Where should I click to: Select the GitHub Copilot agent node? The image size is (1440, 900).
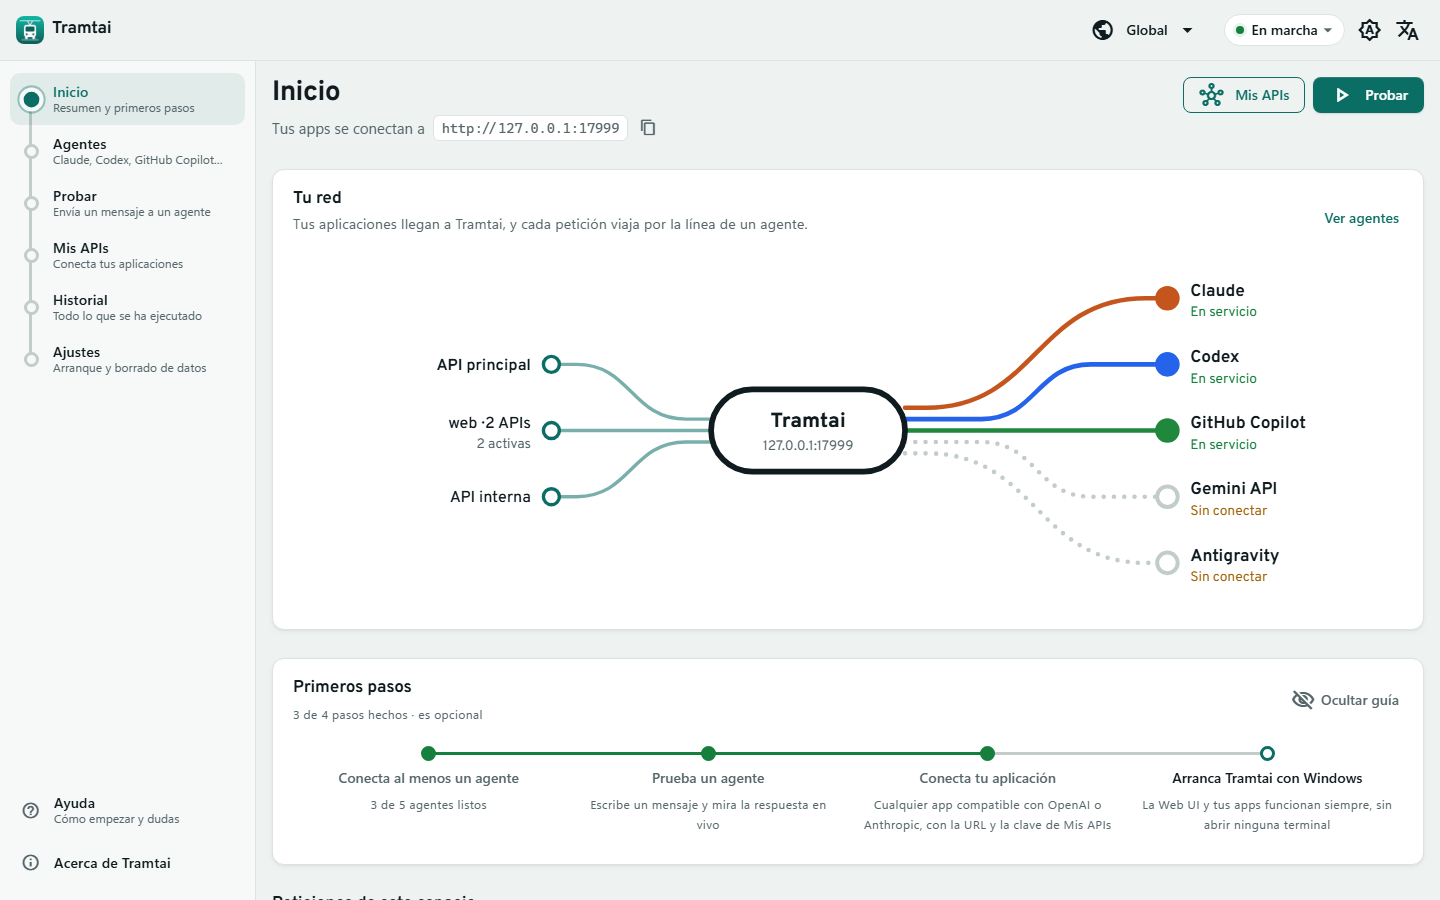1167,430
